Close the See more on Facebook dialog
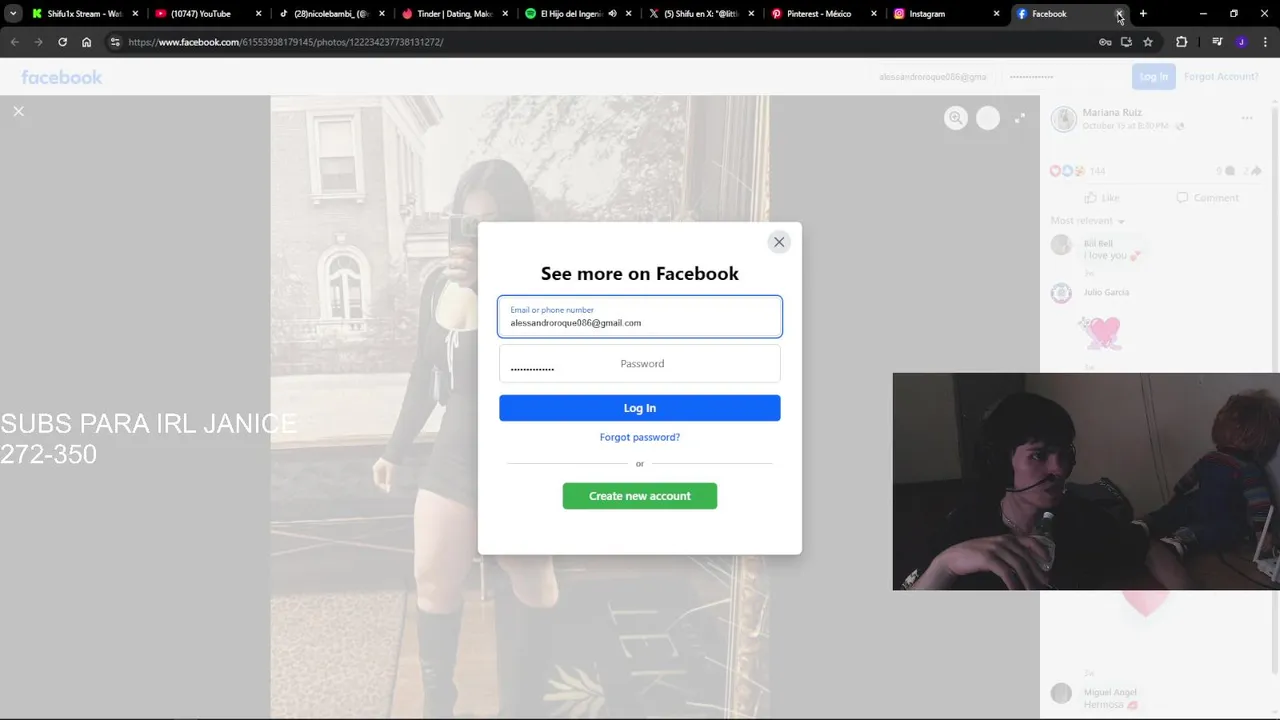 pos(779,242)
